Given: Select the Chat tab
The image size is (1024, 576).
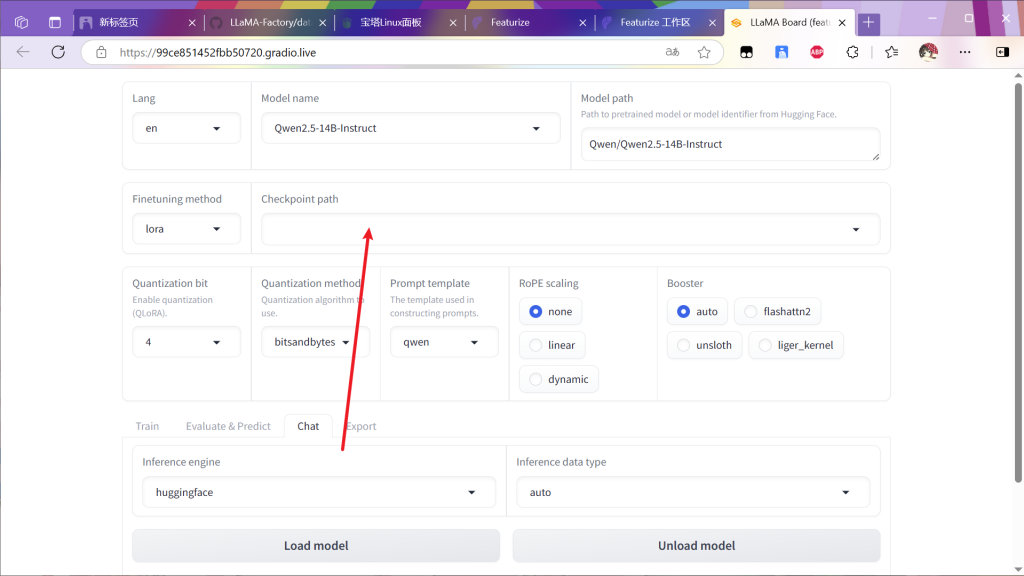Looking at the screenshot, I should tap(308, 426).
